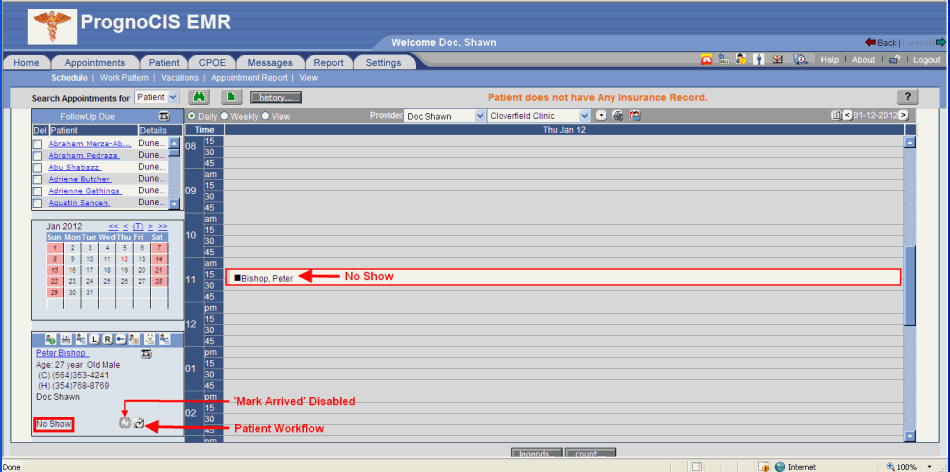Click the person with clock icon
The width and height of the screenshot is (950, 472).
(x=741, y=59)
